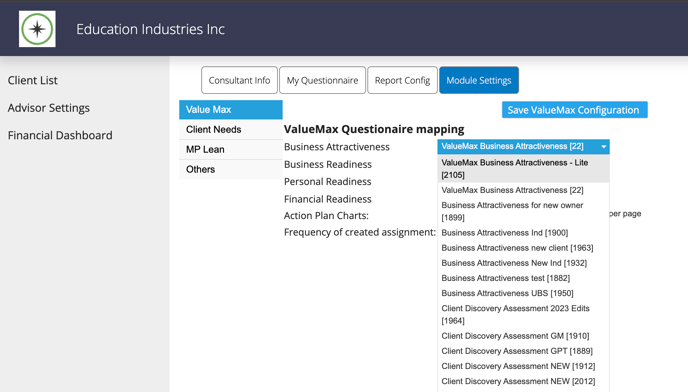This screenshot has width=688, height=392.
Task: Choose Client Discovery Assessment GM [1910]
Action: point(523,336)
